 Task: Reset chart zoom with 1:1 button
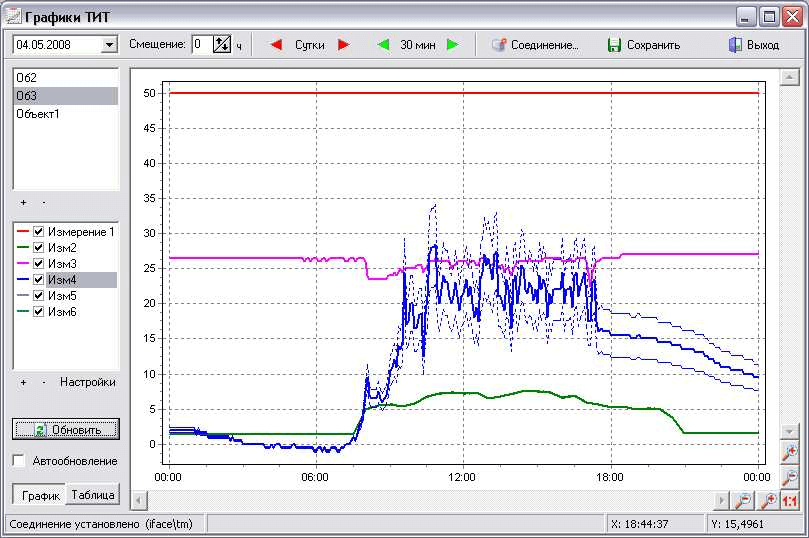[x=789, y=500]
